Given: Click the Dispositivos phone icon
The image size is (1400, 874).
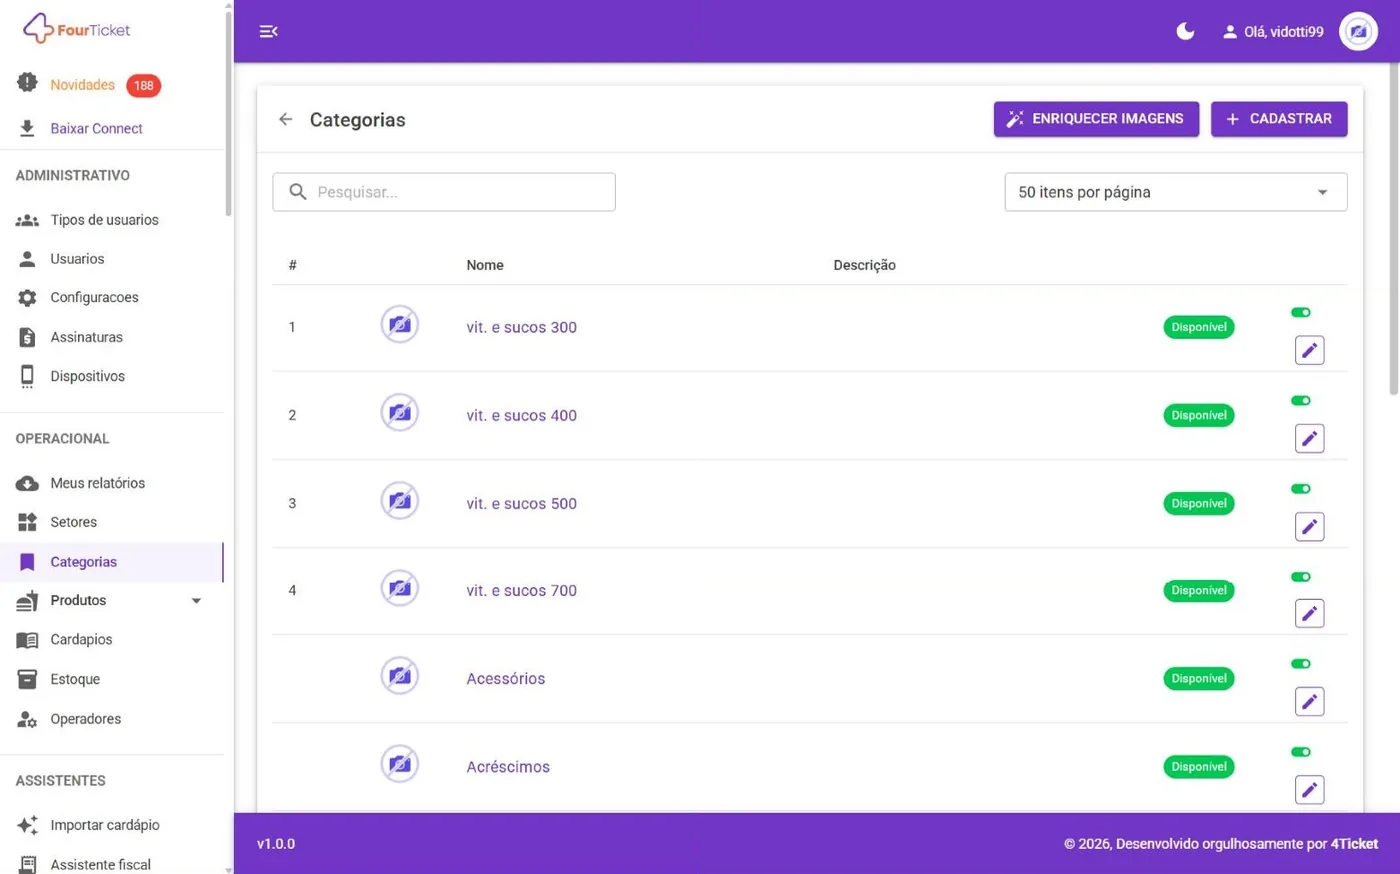Looking at the screenshot, I should (x=27, y=376).
